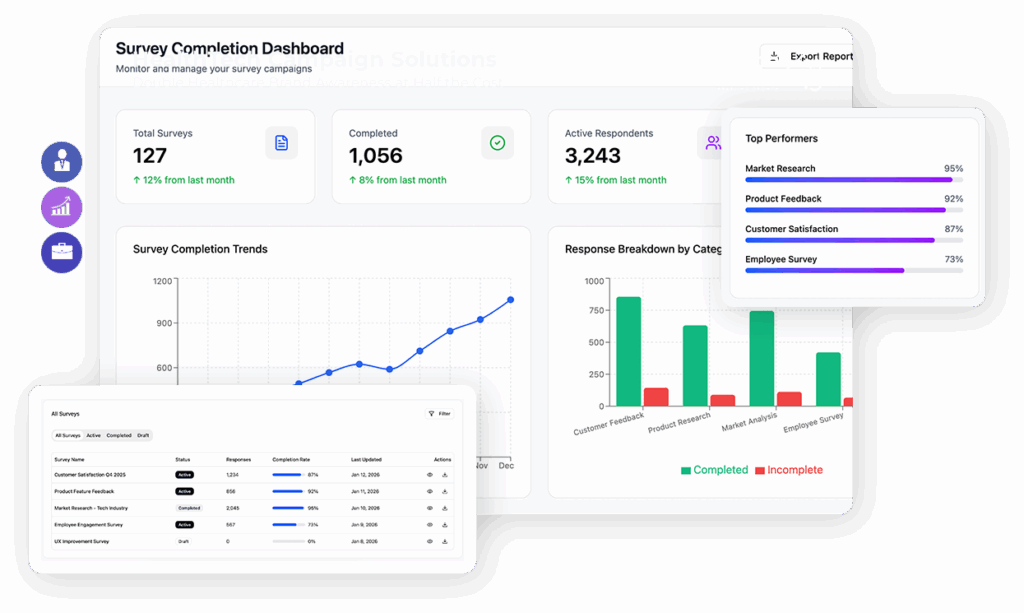Viewport: 1024px width, 613px height.
Task: Toggle the Completed legend in bar chart
Action: [x=714, y=470]
